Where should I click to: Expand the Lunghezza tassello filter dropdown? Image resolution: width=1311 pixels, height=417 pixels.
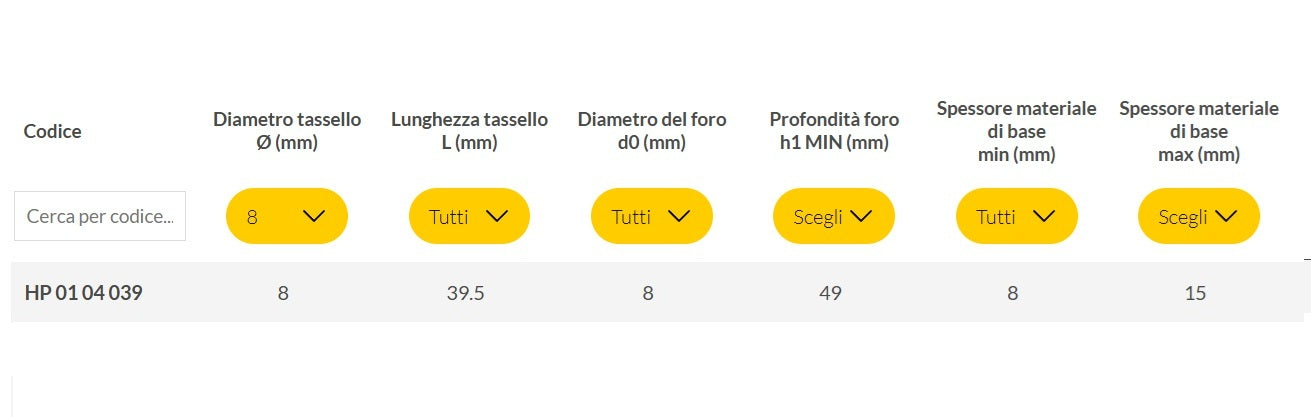click(469, 216)
